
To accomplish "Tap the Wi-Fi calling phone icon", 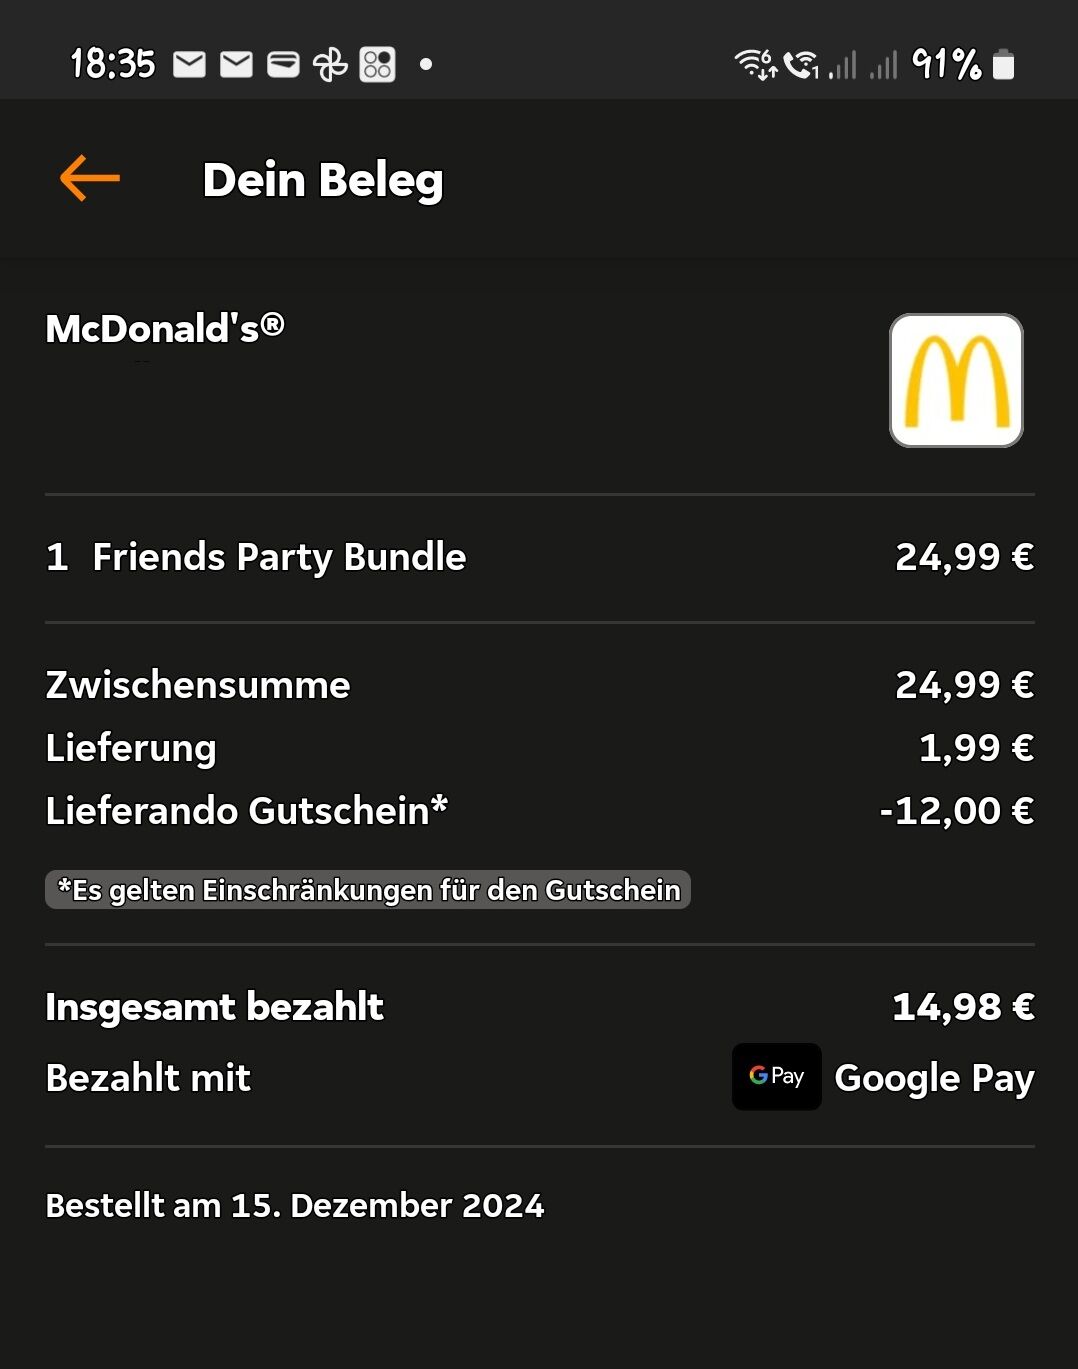I will 800,65.
